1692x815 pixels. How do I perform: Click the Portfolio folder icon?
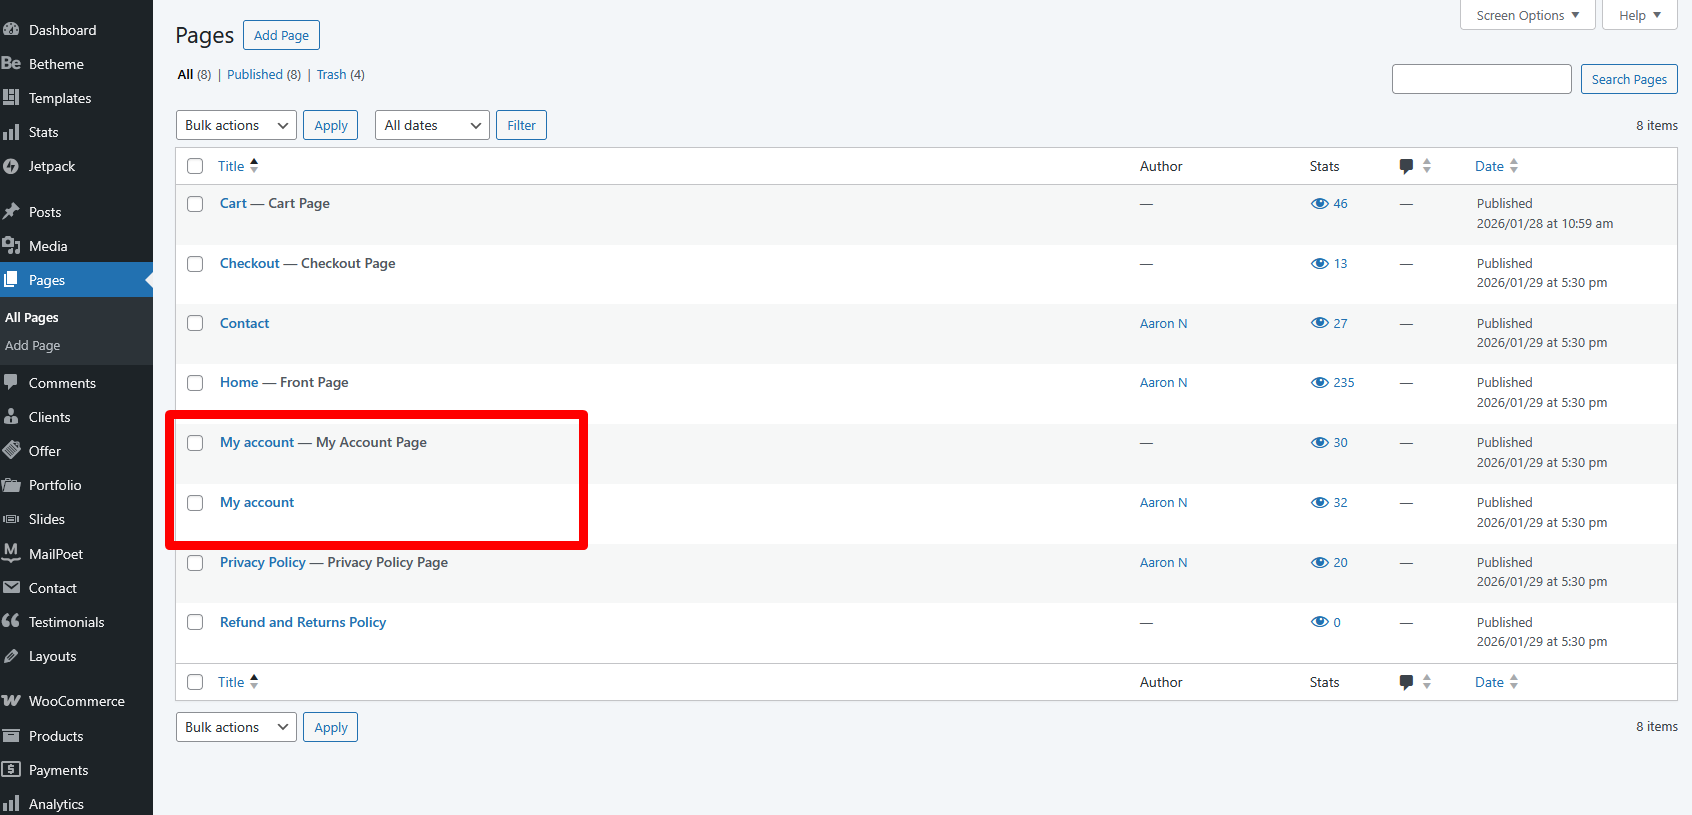(11, 485)
